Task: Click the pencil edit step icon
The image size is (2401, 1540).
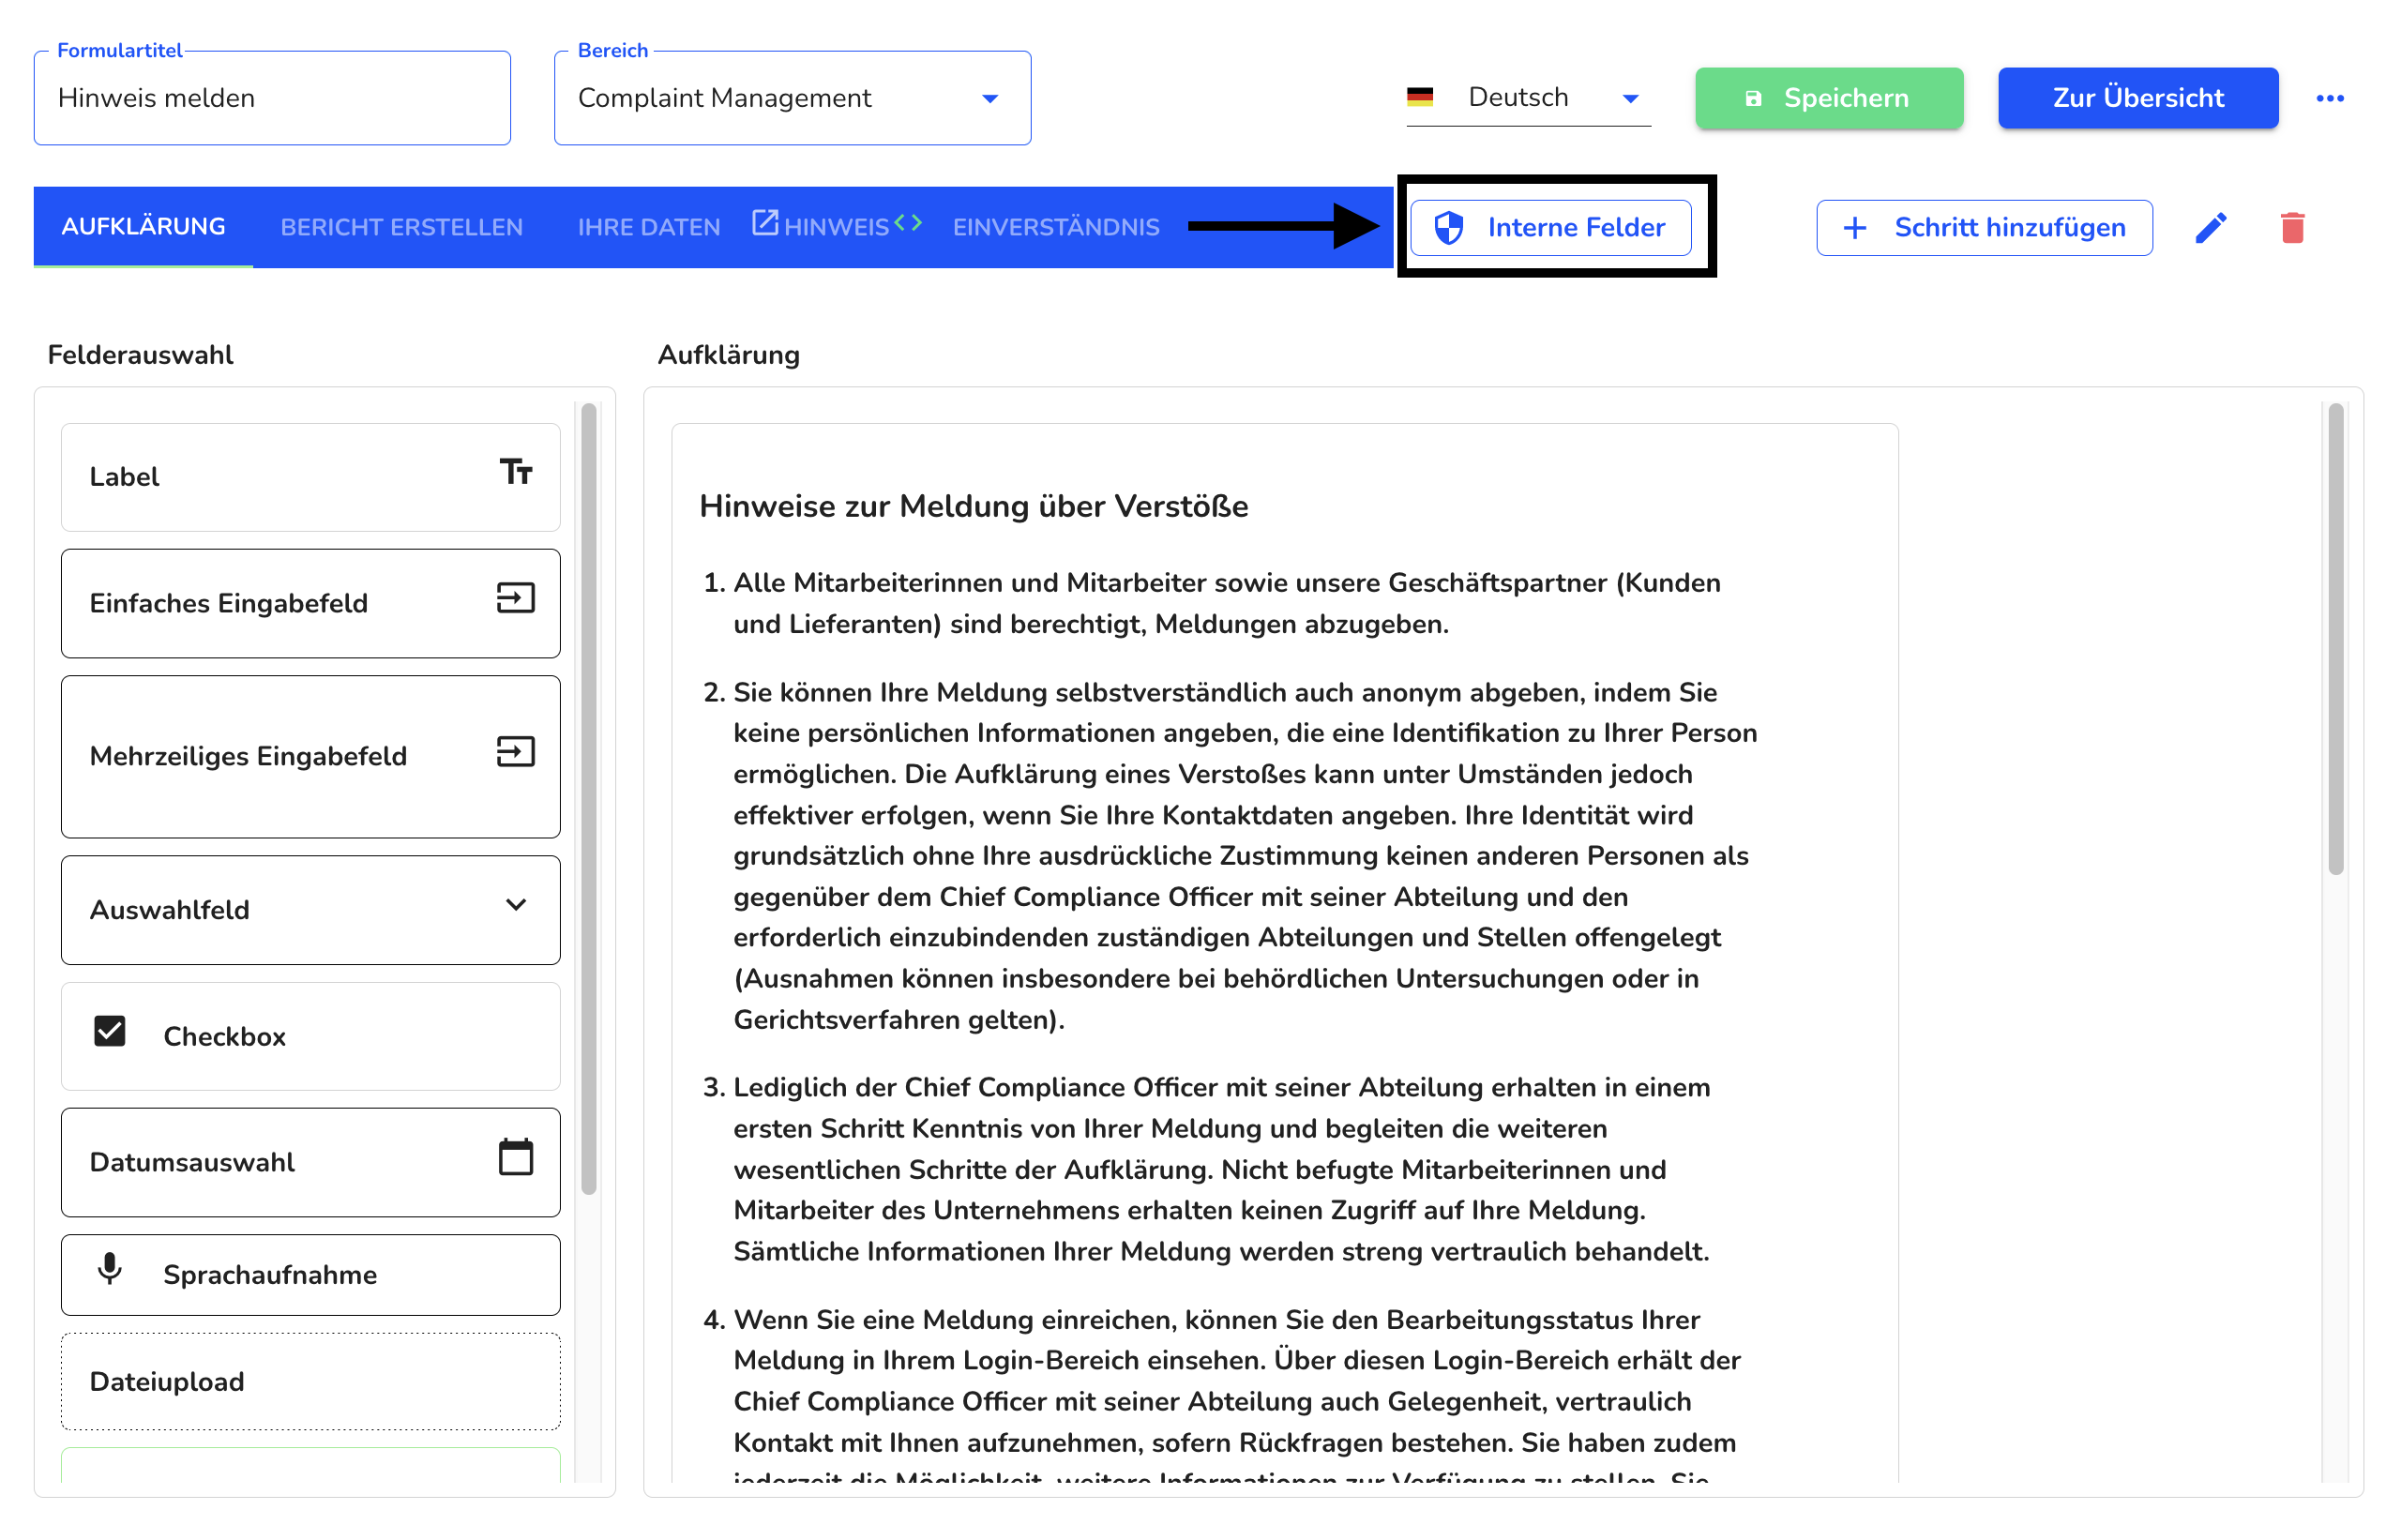Action: (2210, 227)
